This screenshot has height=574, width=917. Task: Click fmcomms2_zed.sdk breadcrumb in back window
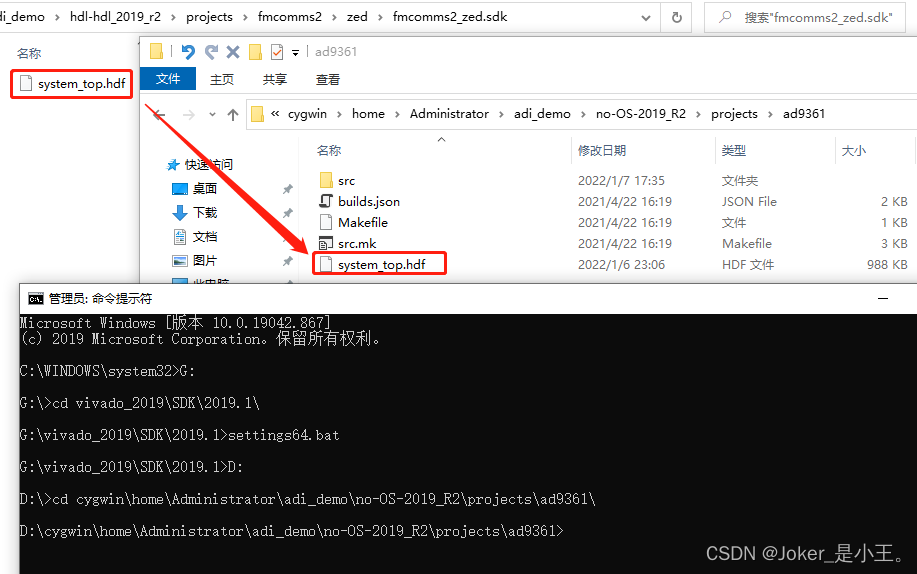click(x=450, y=17)
